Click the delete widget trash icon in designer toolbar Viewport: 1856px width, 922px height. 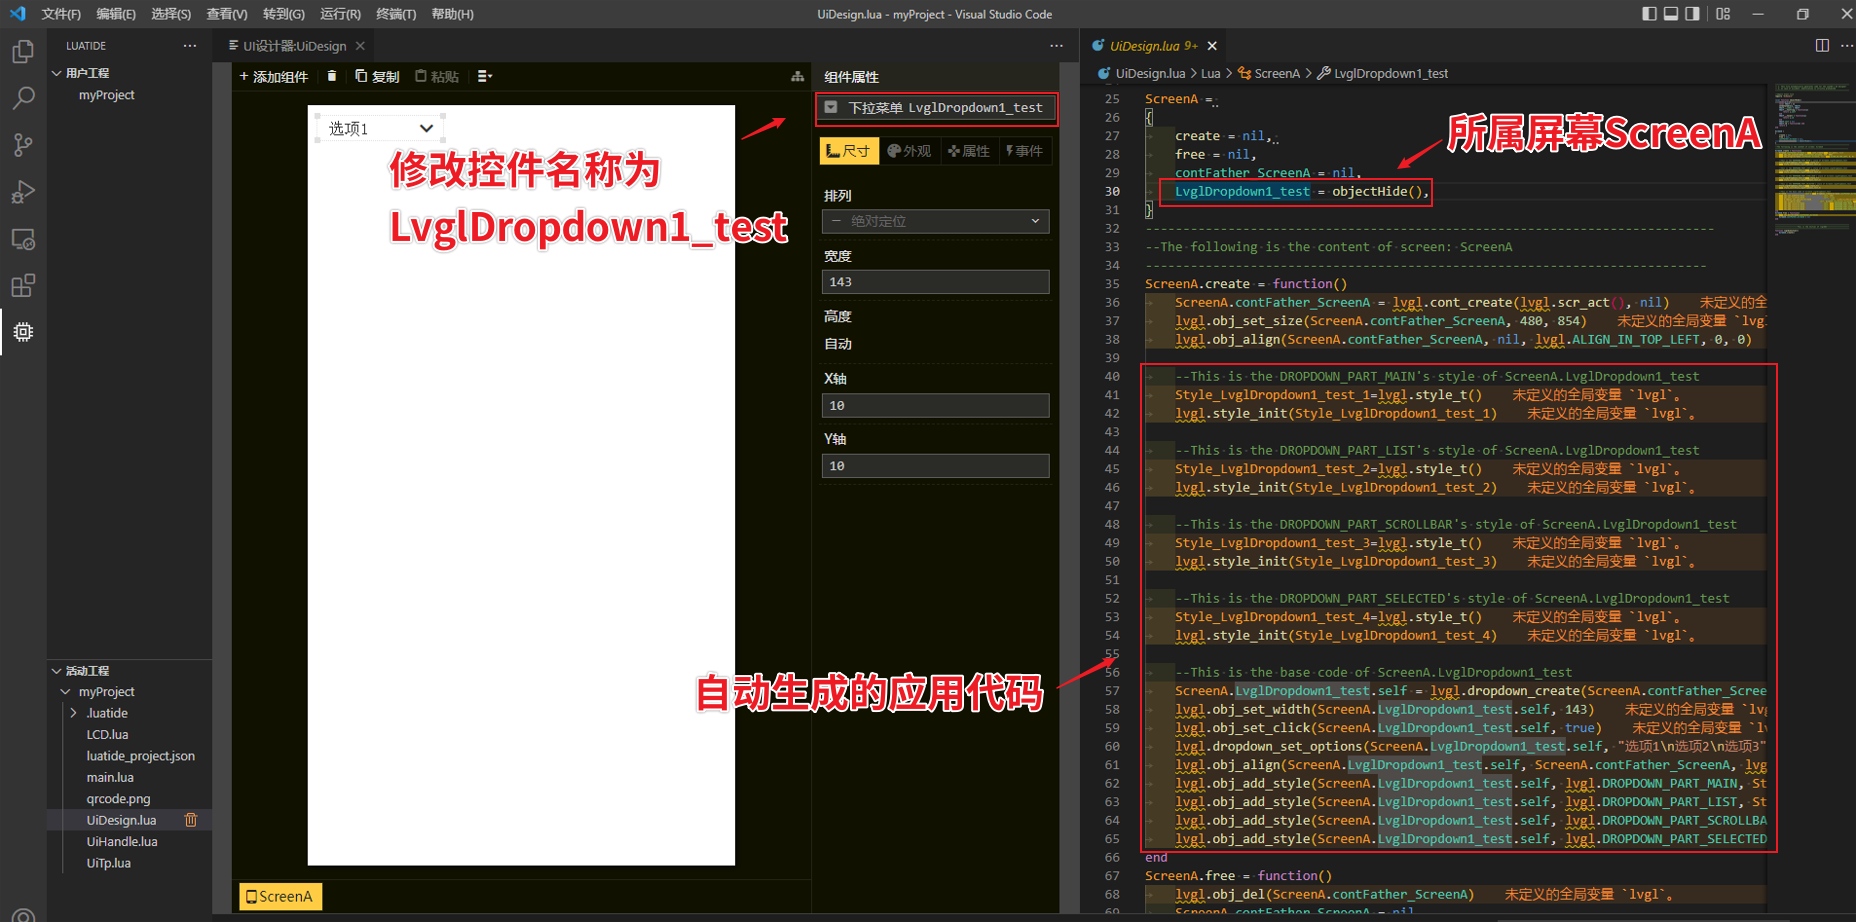coord(332,76)
